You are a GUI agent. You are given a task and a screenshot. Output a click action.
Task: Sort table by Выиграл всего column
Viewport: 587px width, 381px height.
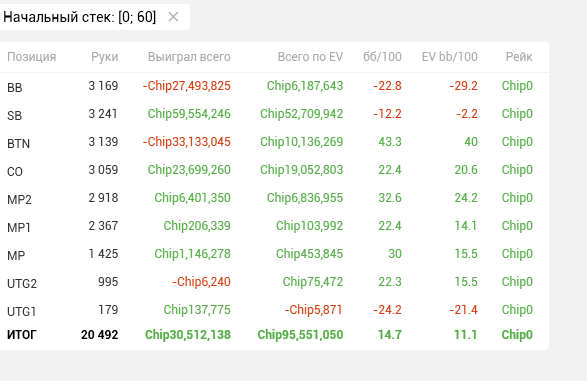189,57
